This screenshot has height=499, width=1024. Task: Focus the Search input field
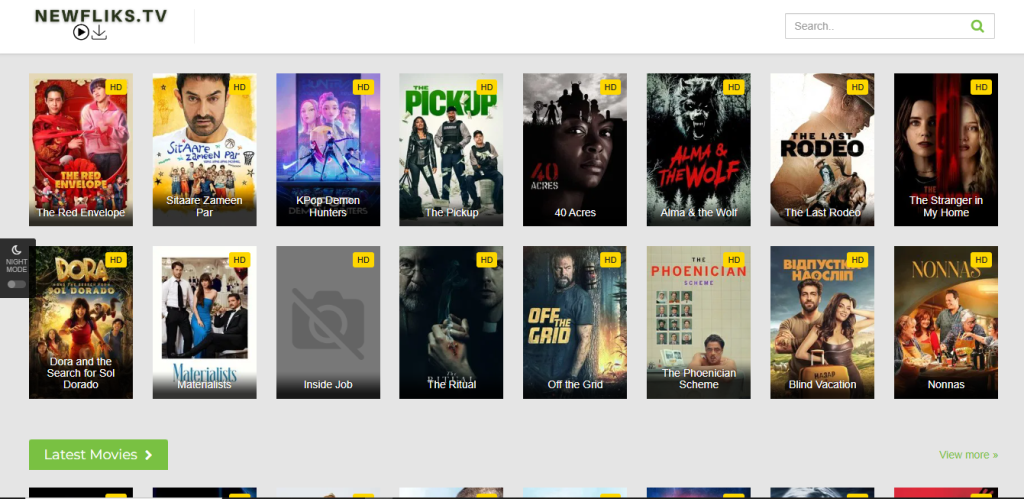878,26
